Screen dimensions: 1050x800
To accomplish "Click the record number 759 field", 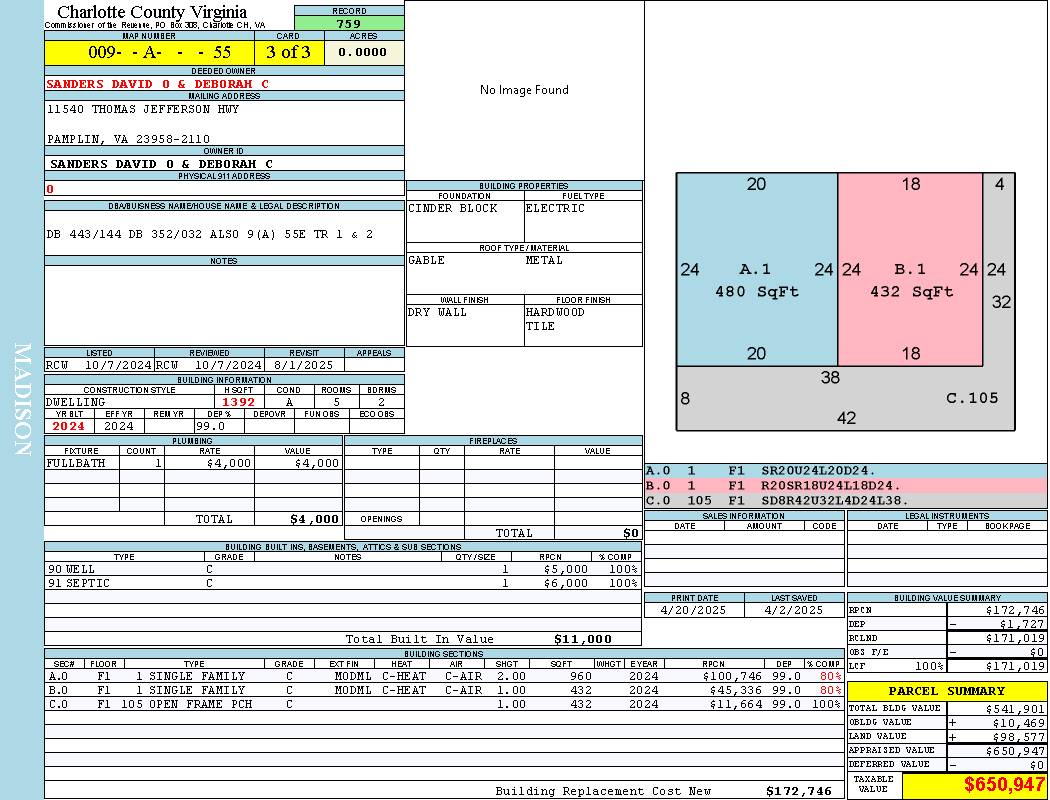I will pyautogui.click(x=349, y=23).
